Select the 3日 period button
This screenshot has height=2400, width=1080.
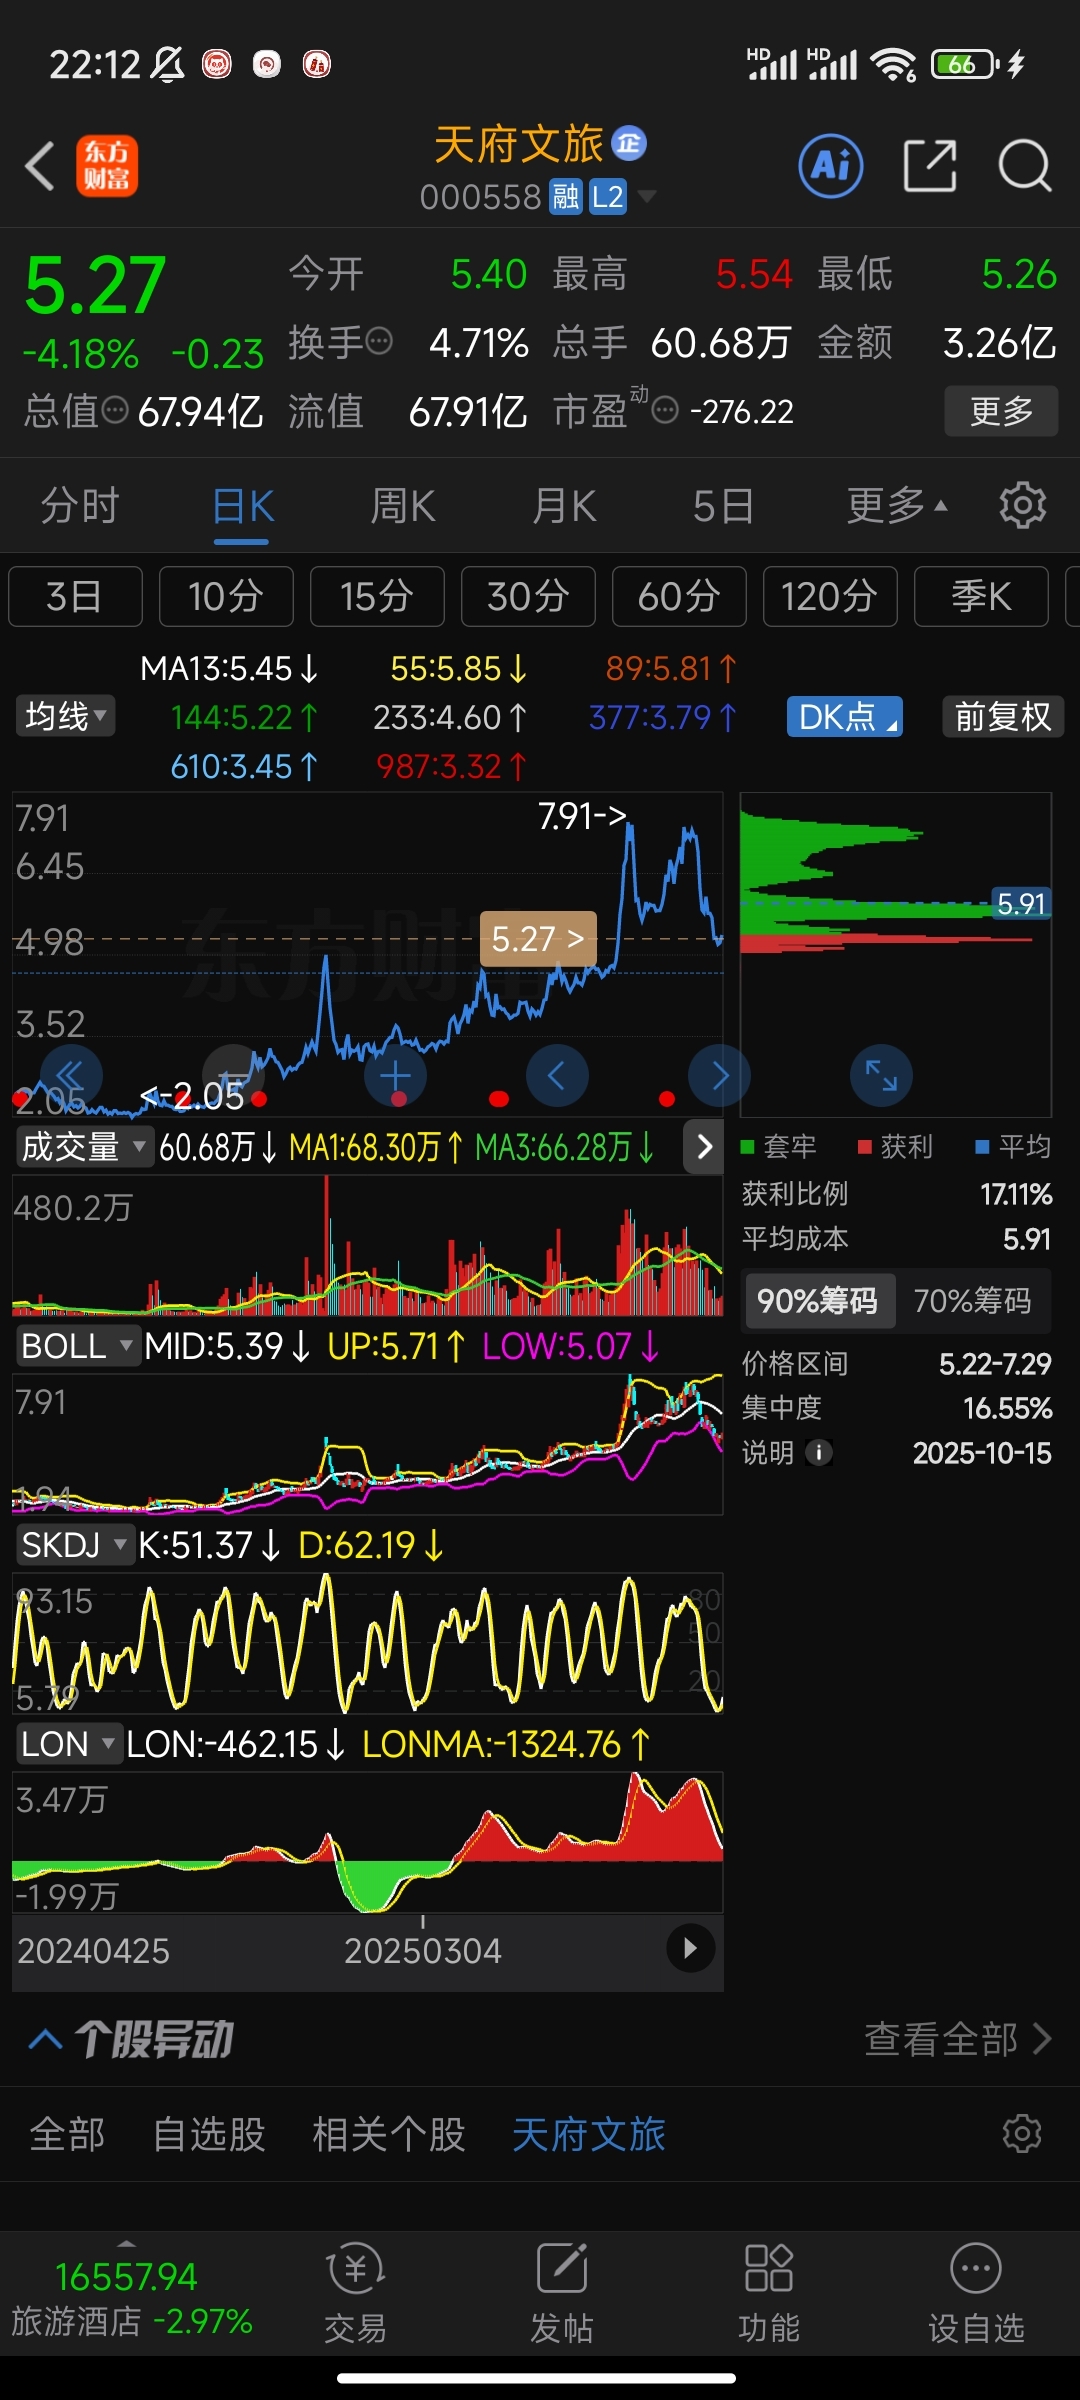point(75,596)
